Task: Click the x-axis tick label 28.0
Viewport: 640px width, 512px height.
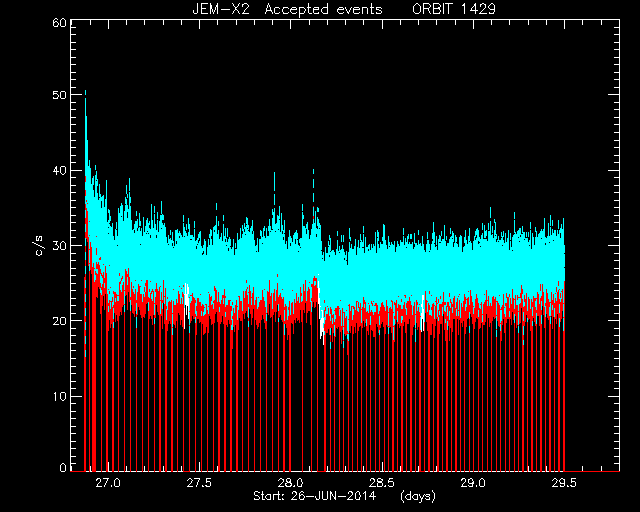Action: pos(291,483)
